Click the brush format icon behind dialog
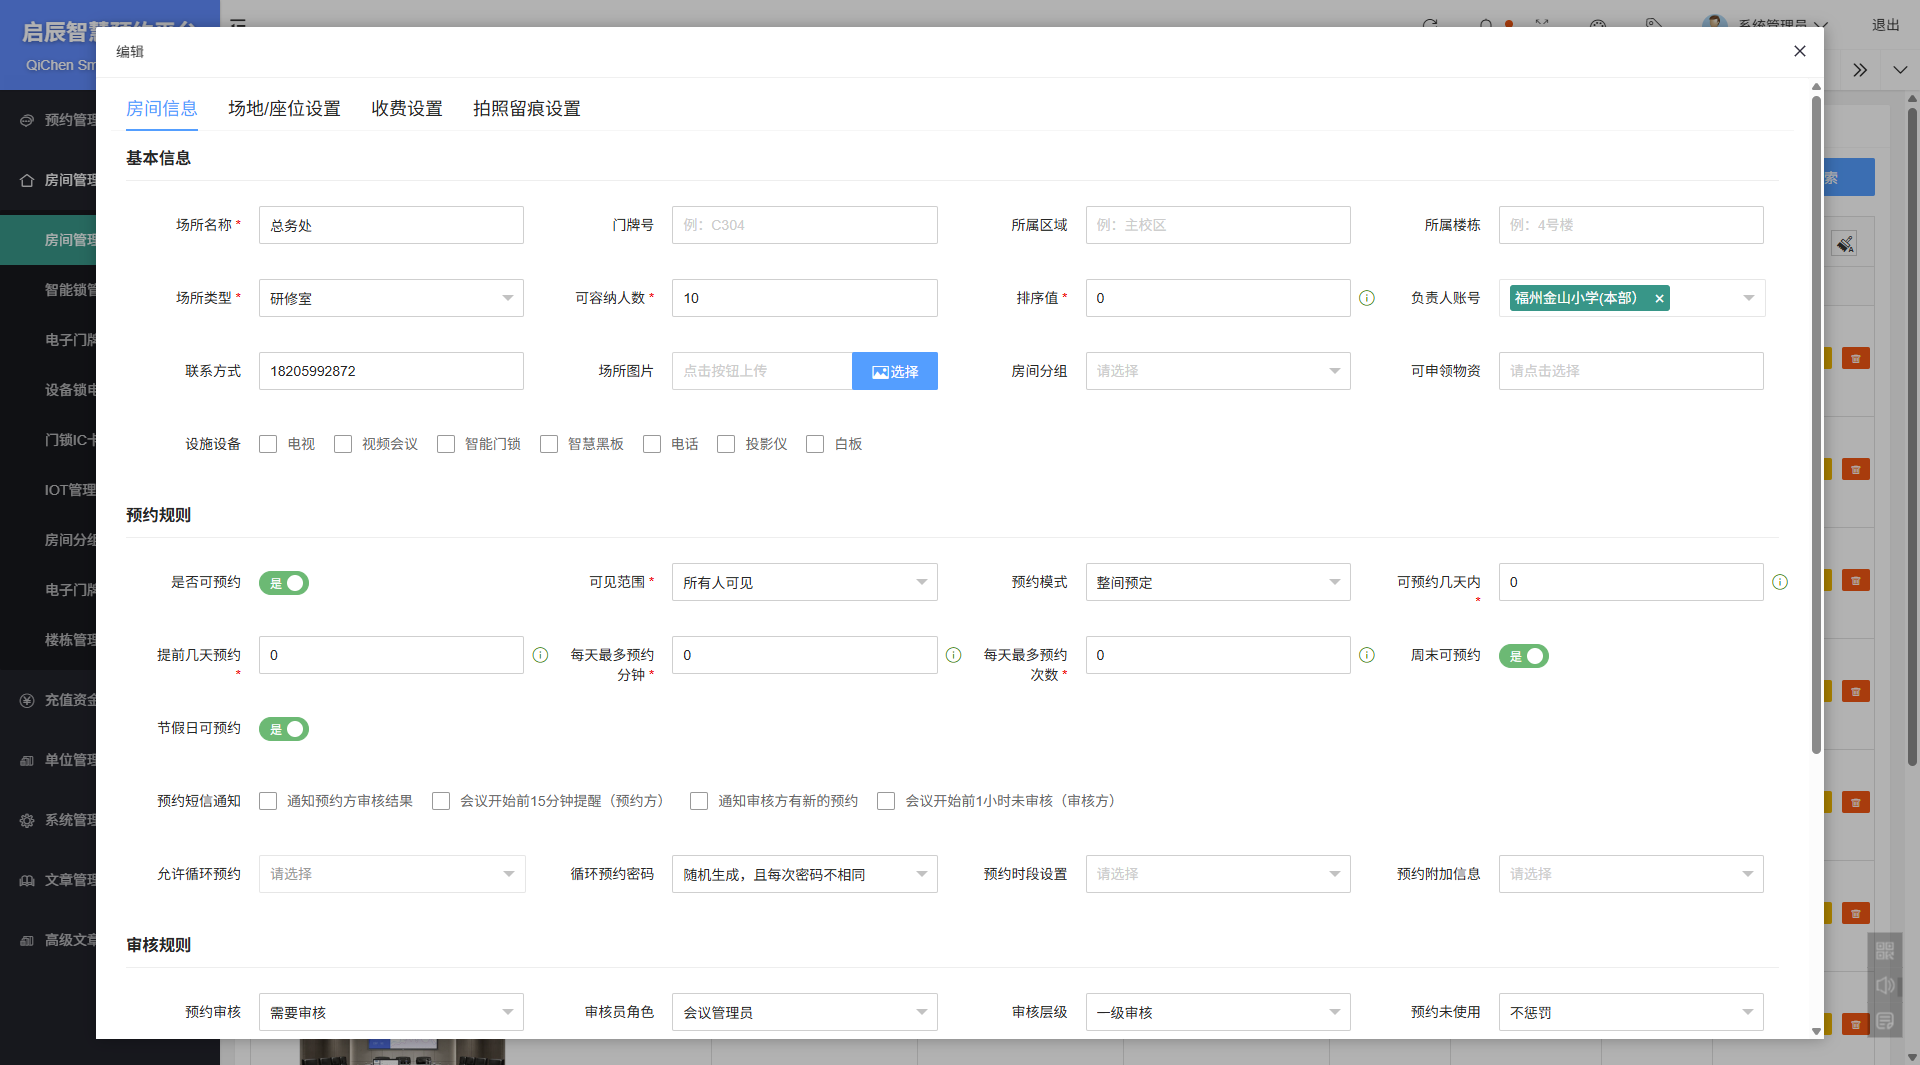Viewport: 1920px width, 1065px height. (x=1845, y=243)
